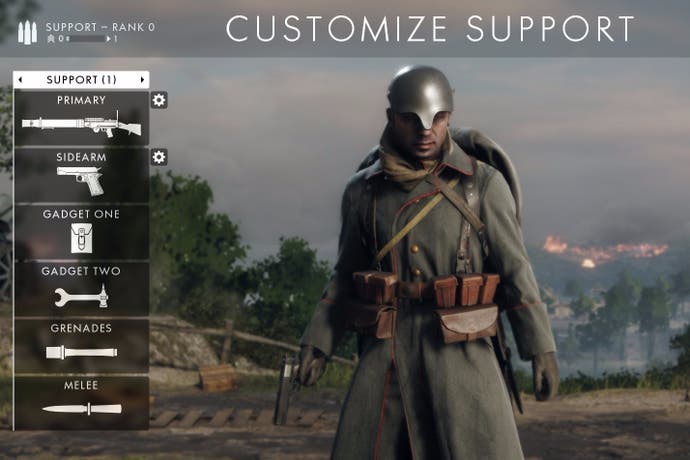Switch to previous loadout with left arrow
This screenshot has width=690, height=460.
pyautogui.click(x=20, y=80)
